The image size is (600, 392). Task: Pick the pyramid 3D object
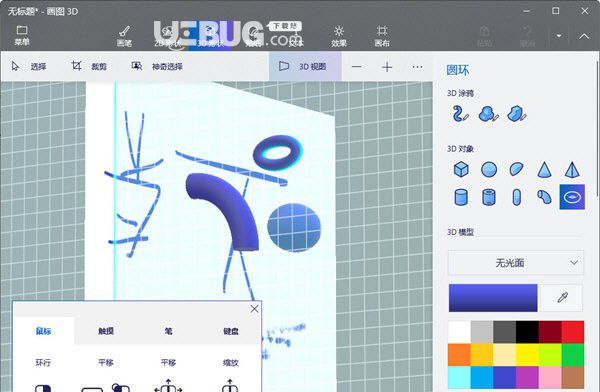click(x=572, y=170)
